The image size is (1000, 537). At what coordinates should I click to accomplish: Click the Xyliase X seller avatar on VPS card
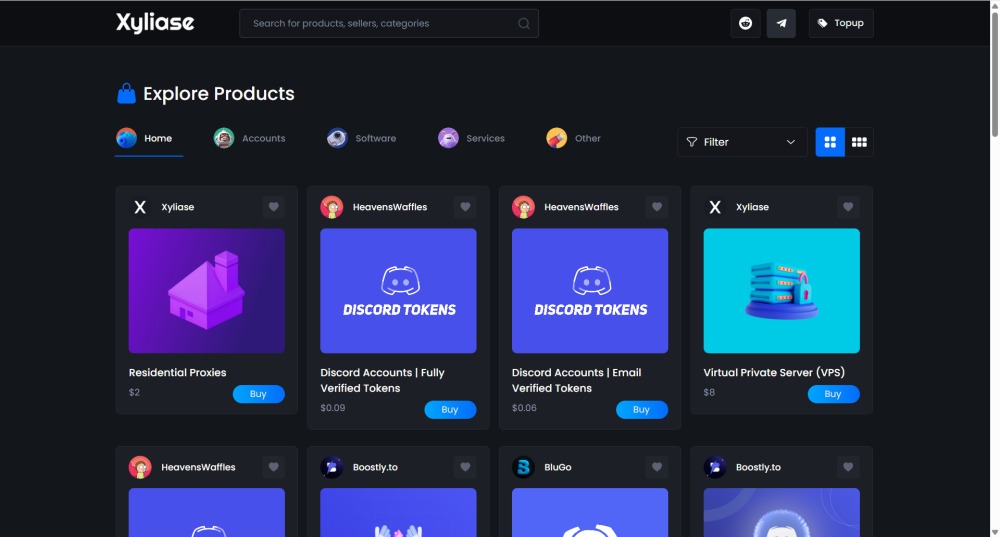pos(715,207)
